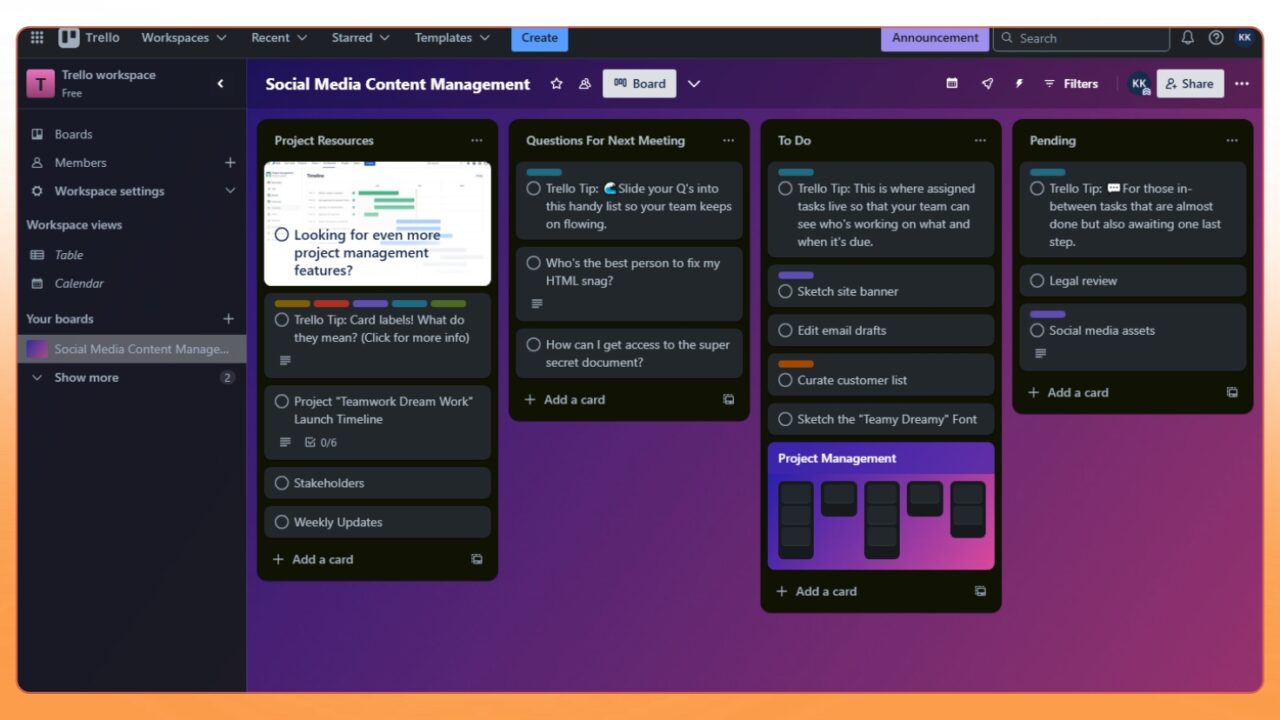Mark Edit email drafts card complete

[785, 330]
